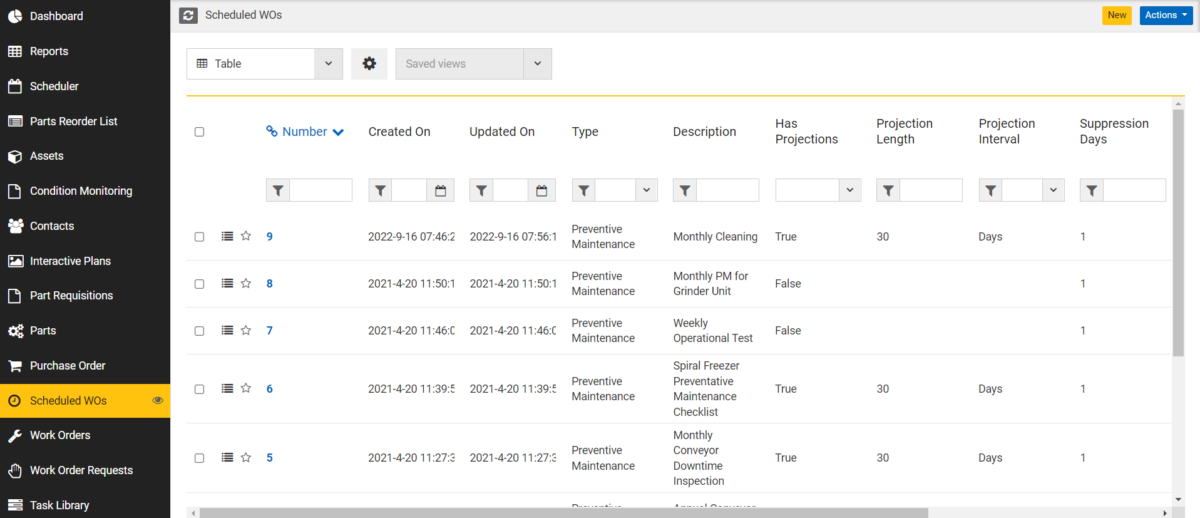Image resolution: width=1200 pixels, height=518 pixels.
Task: Open the Condition Monitoring sidebar icon
Action: coord(15,191)
